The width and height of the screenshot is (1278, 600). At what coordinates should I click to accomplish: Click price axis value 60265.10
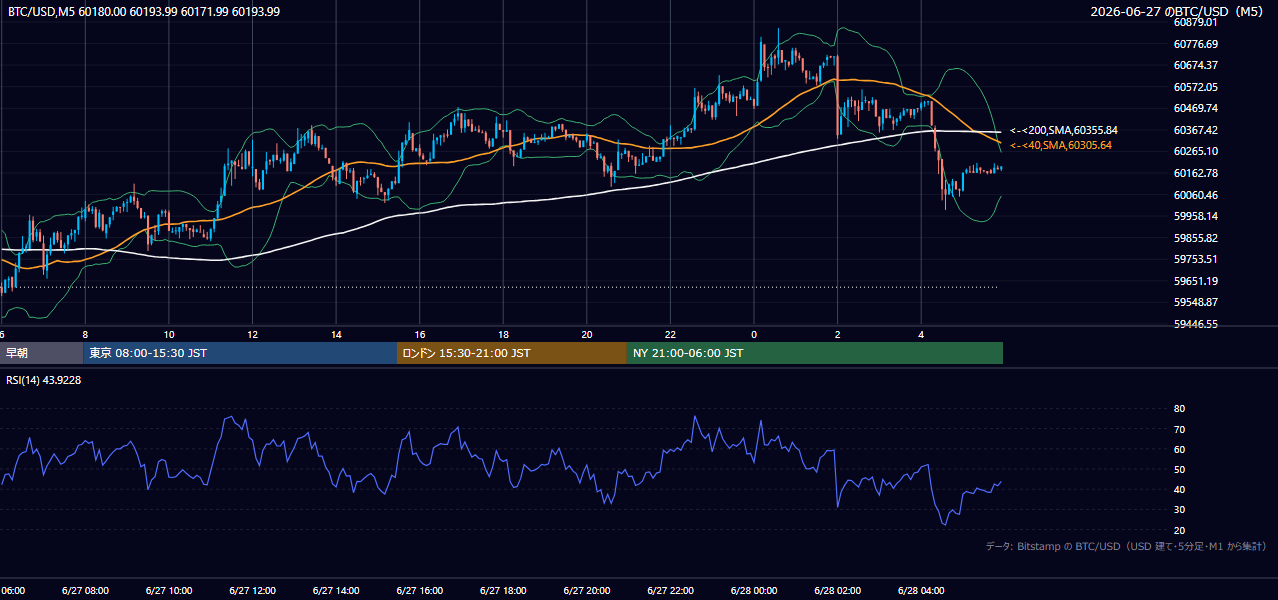[1196, 151]
